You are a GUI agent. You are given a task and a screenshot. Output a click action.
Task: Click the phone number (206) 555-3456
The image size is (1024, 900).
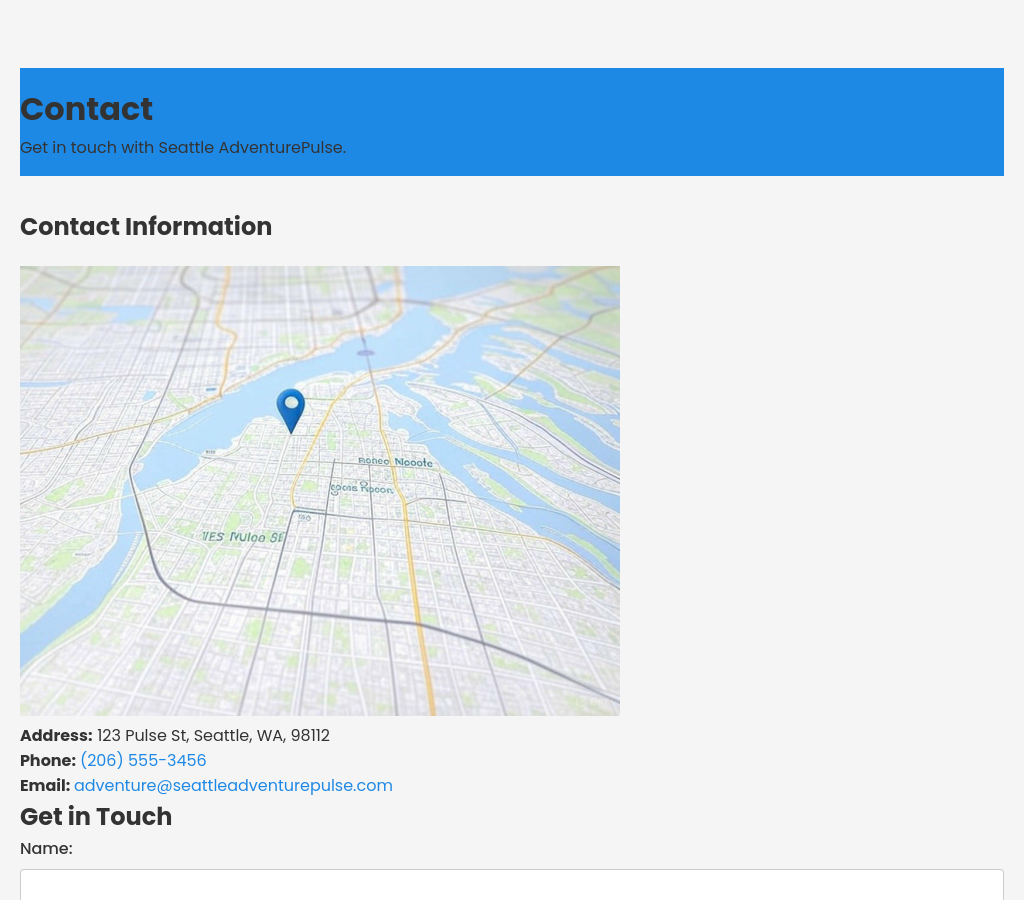coord(143,761)
